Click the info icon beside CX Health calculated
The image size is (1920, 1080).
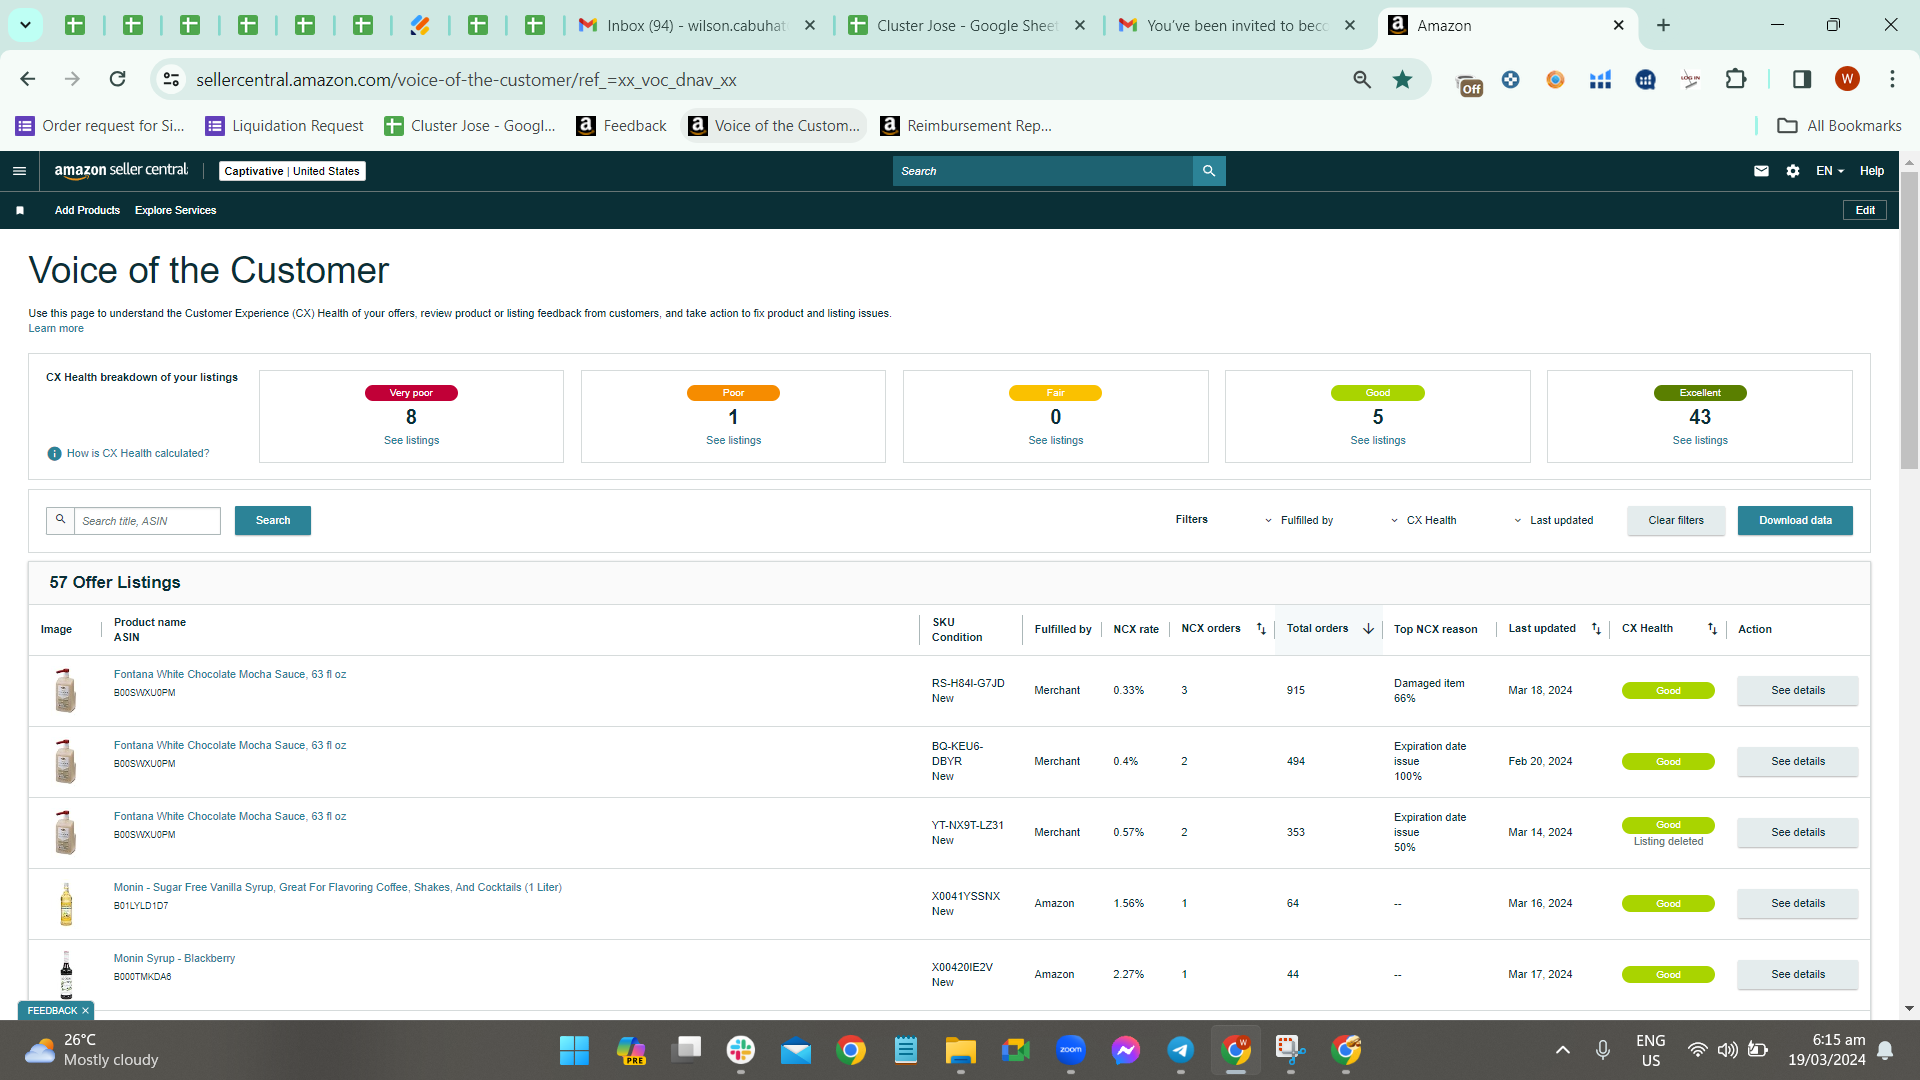pos(55,454)
